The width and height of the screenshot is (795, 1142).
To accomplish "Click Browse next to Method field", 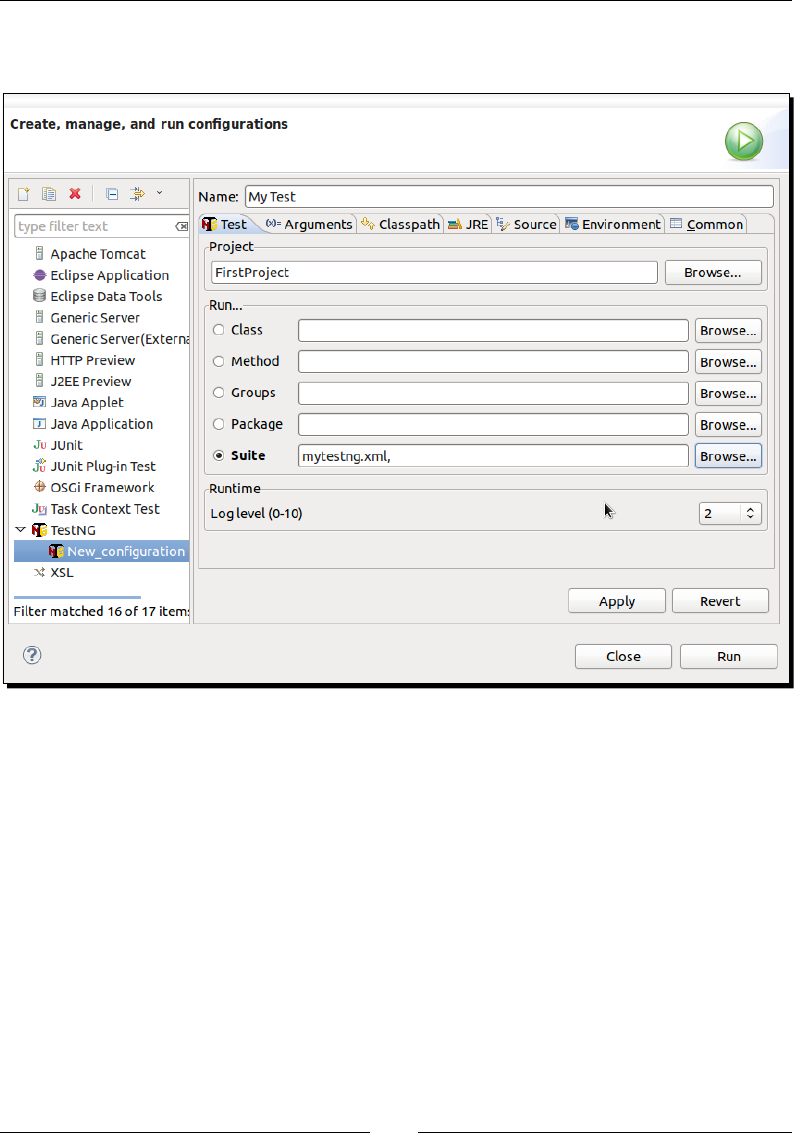I will click(728, 362).
